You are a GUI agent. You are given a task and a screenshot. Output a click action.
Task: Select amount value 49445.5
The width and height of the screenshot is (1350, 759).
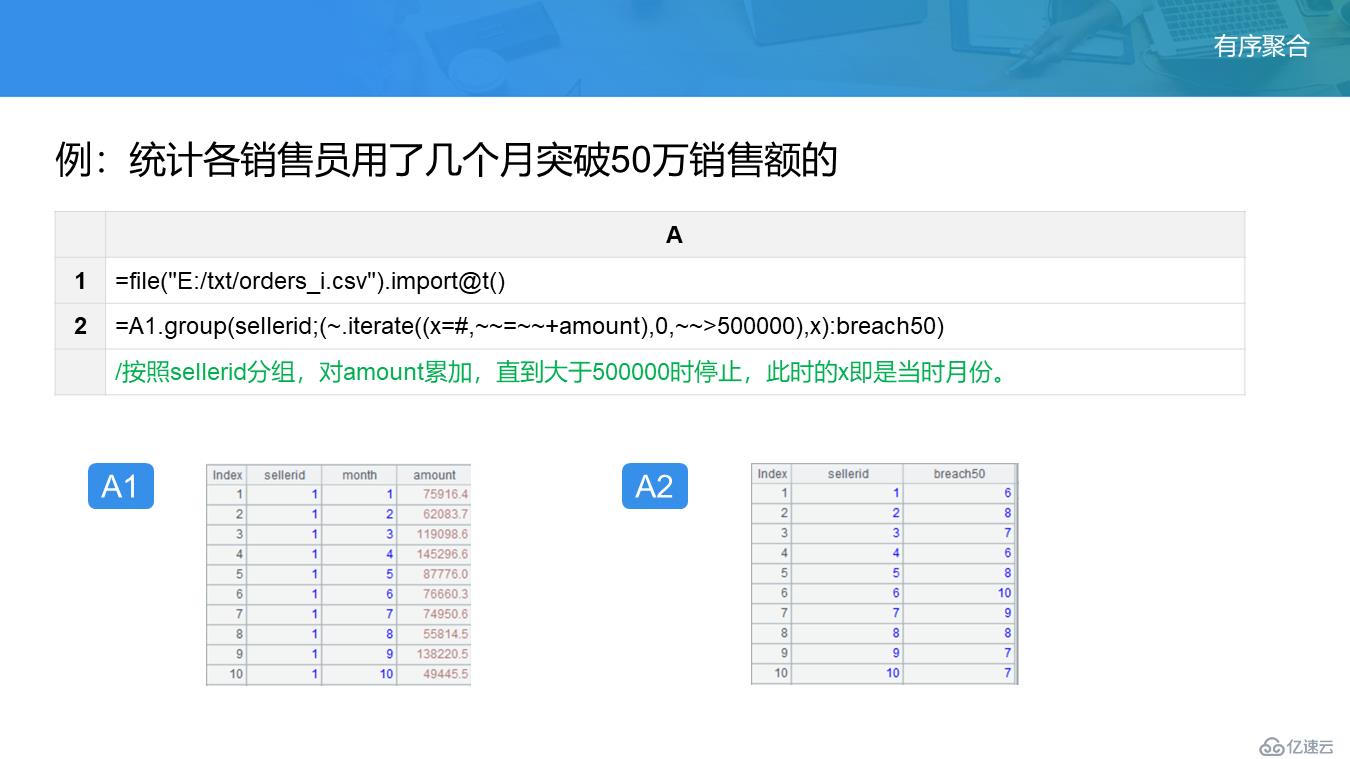click(x=434, y=674)
